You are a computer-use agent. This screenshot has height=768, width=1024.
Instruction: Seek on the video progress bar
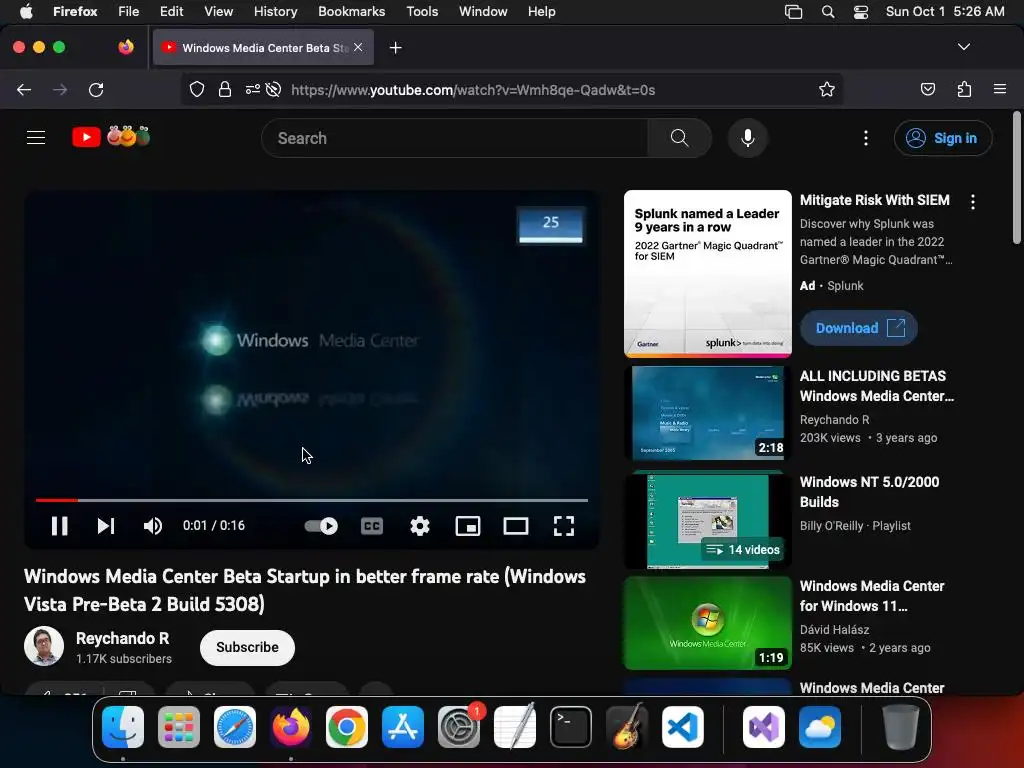pyautogui.click(x=312, y=500)
